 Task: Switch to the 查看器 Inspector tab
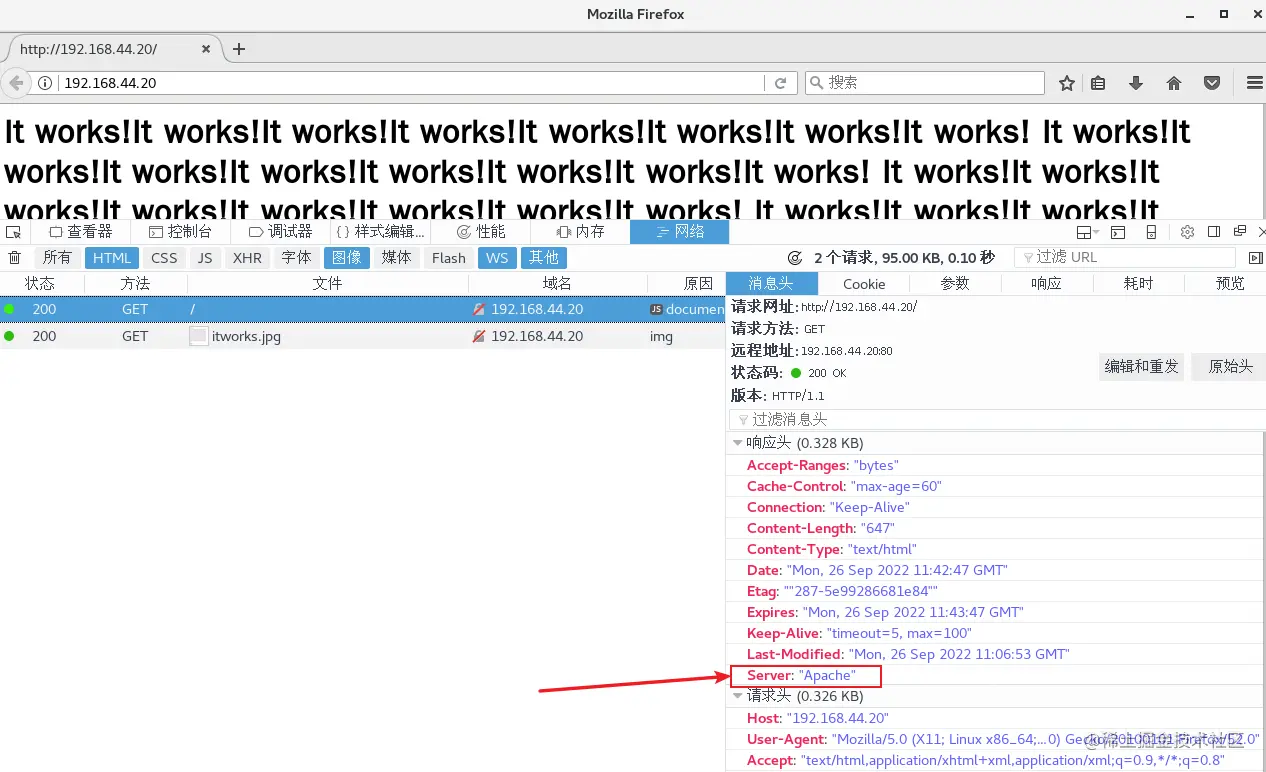tap(81, 232)
